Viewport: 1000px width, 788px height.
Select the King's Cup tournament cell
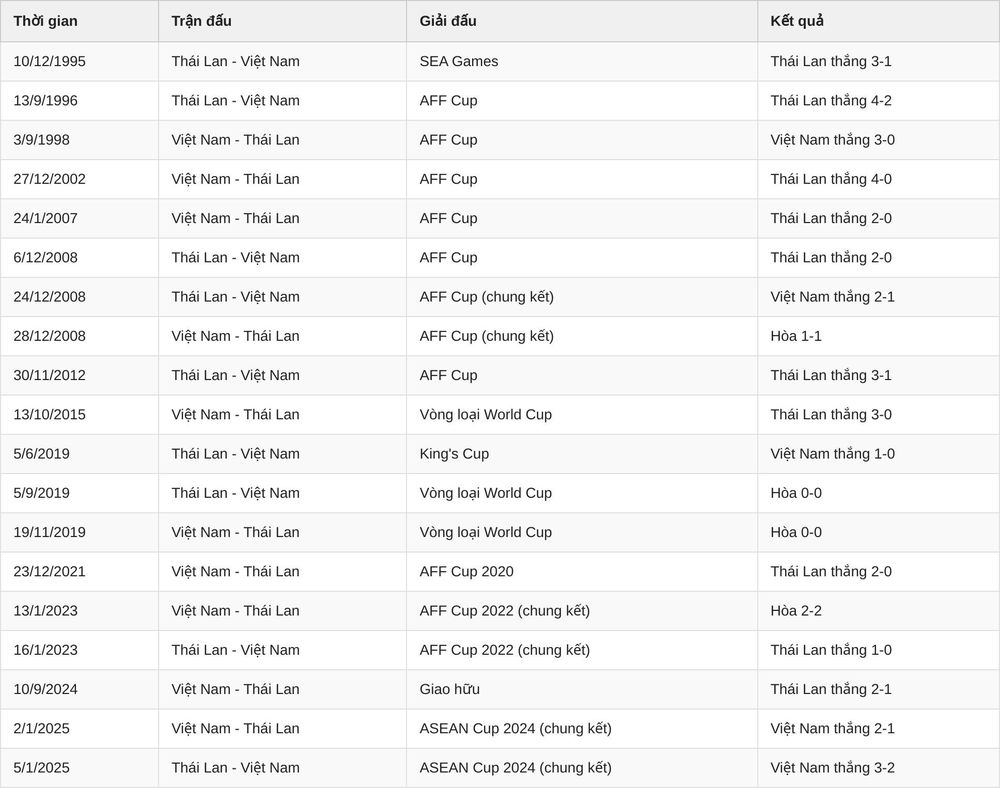pos(582,454)
